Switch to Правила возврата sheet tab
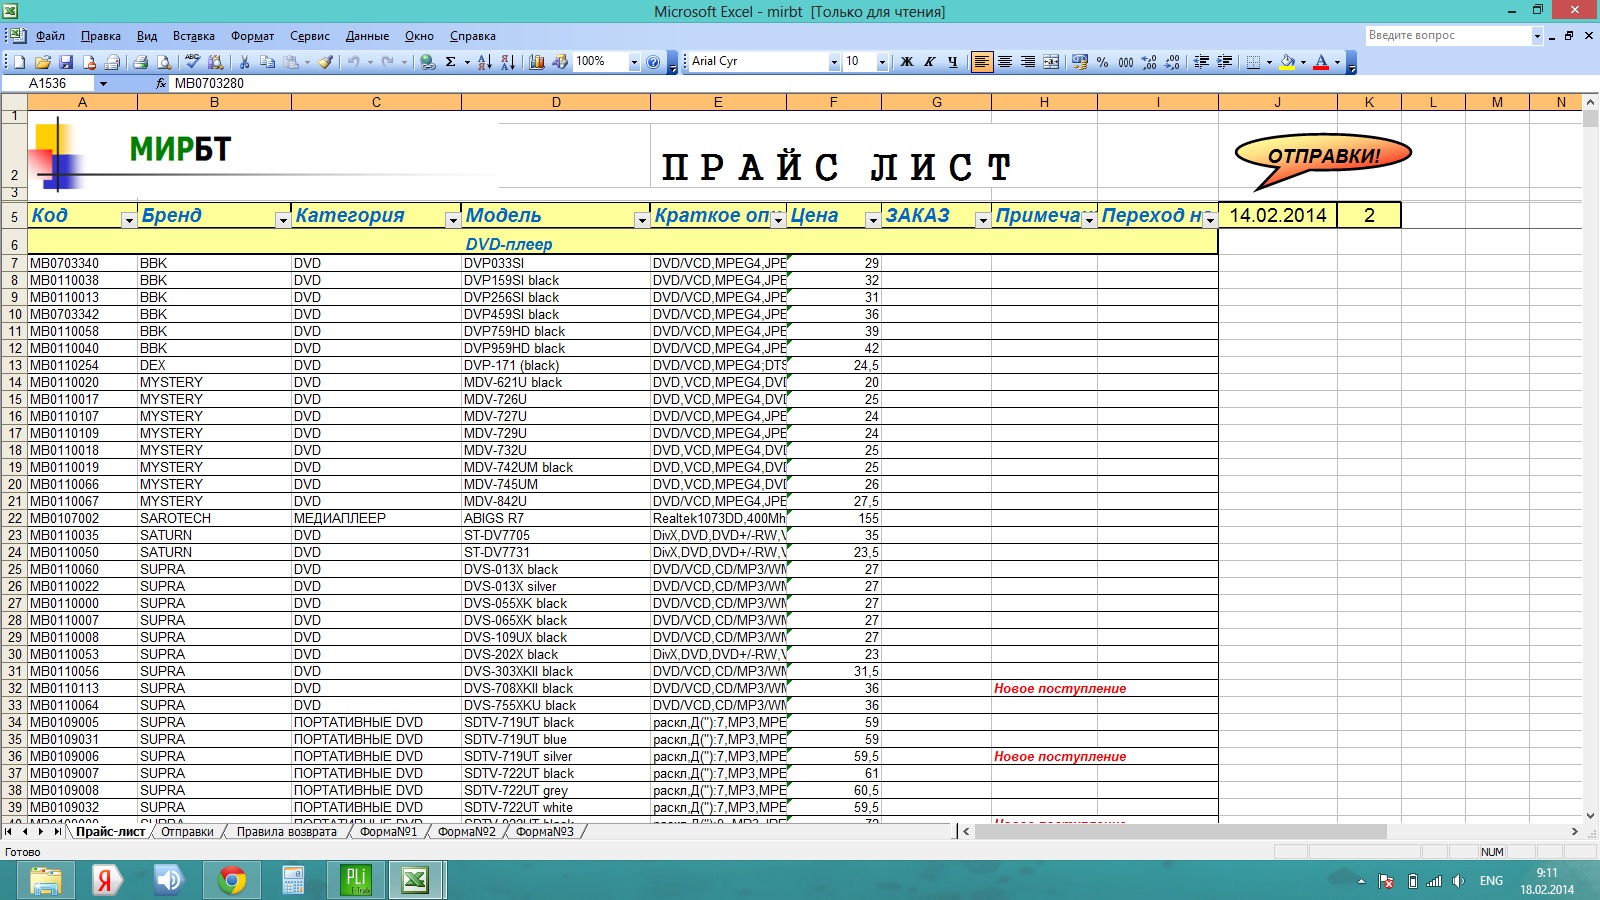The width and height of the screenshot is (1600, 900). (x=287, y=832)
